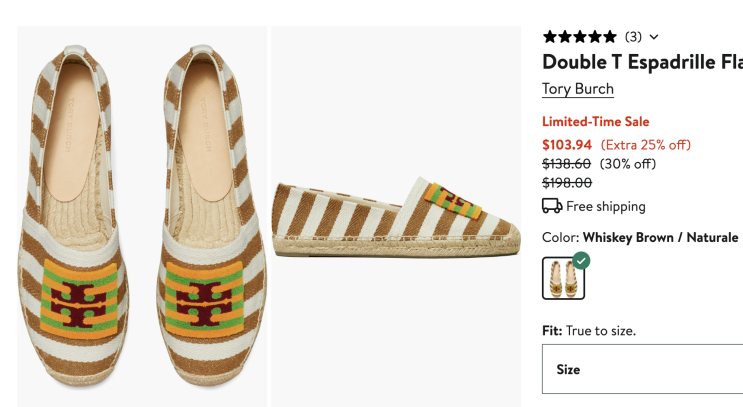743x407 pixels.
Task: Expand the reviews chevron beside (3)
Action: tap(654, 37)
